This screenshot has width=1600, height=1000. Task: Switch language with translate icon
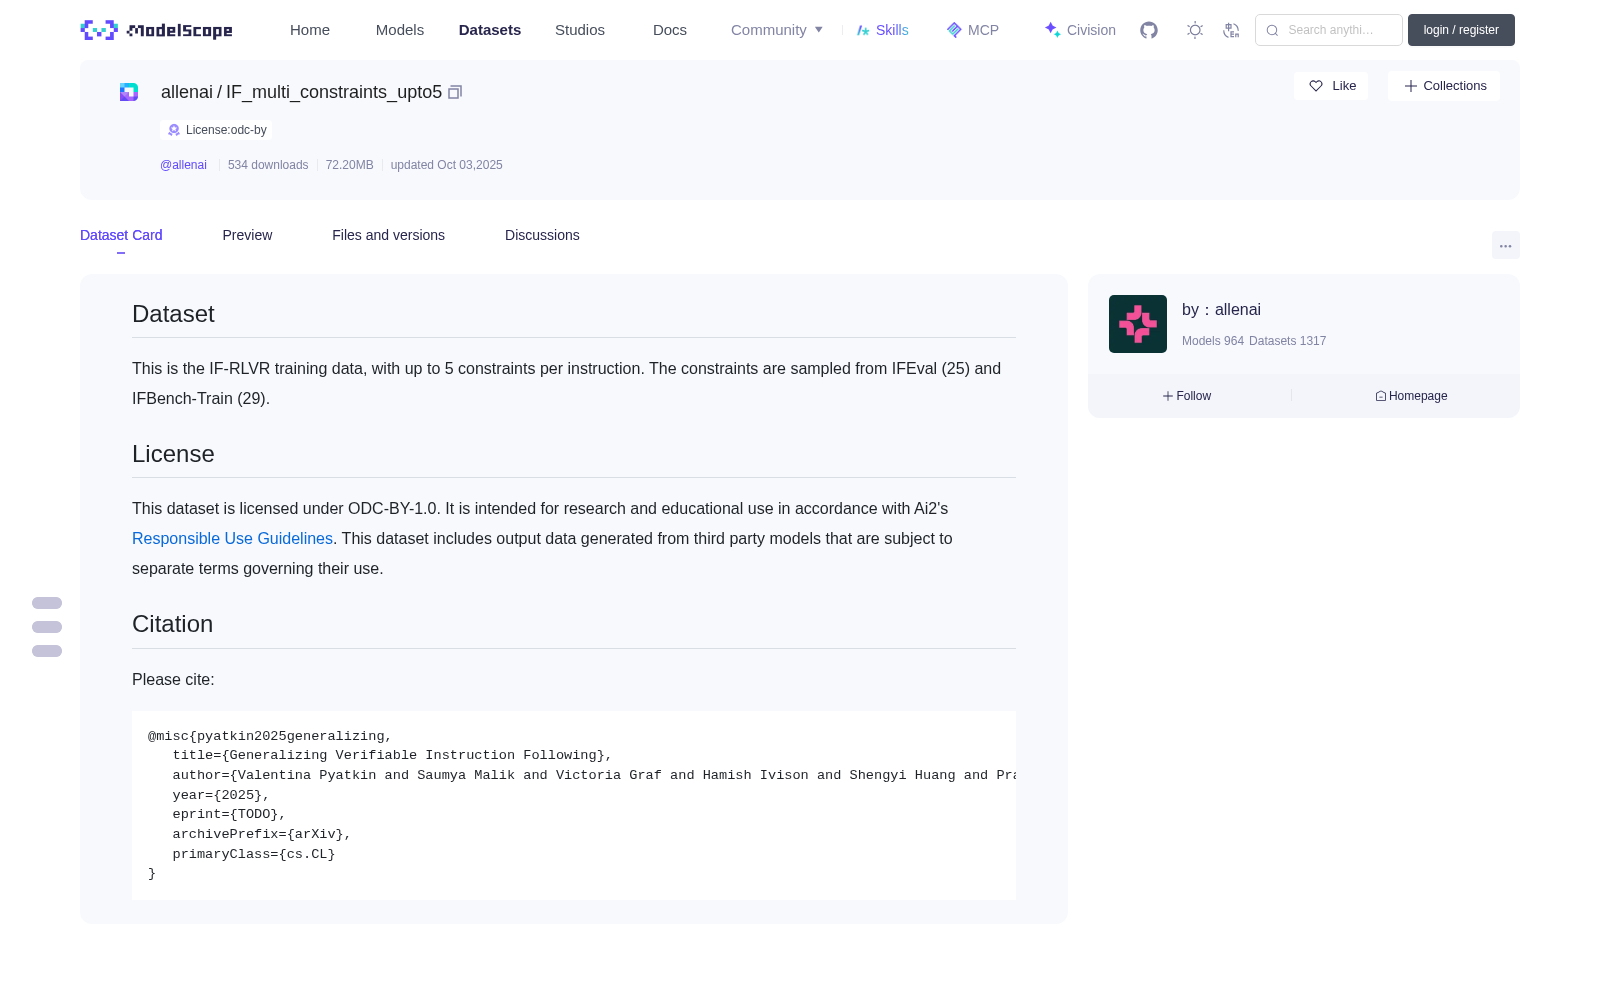[1231, 30]
